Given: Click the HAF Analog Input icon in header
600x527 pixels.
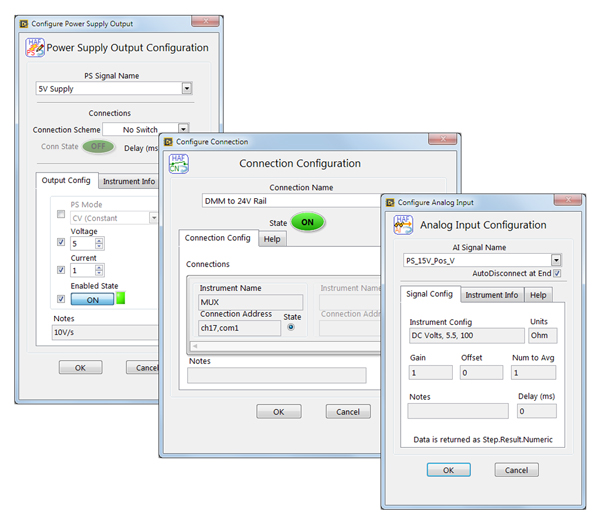Looking at the screenshot, I should tap(403, 225).
